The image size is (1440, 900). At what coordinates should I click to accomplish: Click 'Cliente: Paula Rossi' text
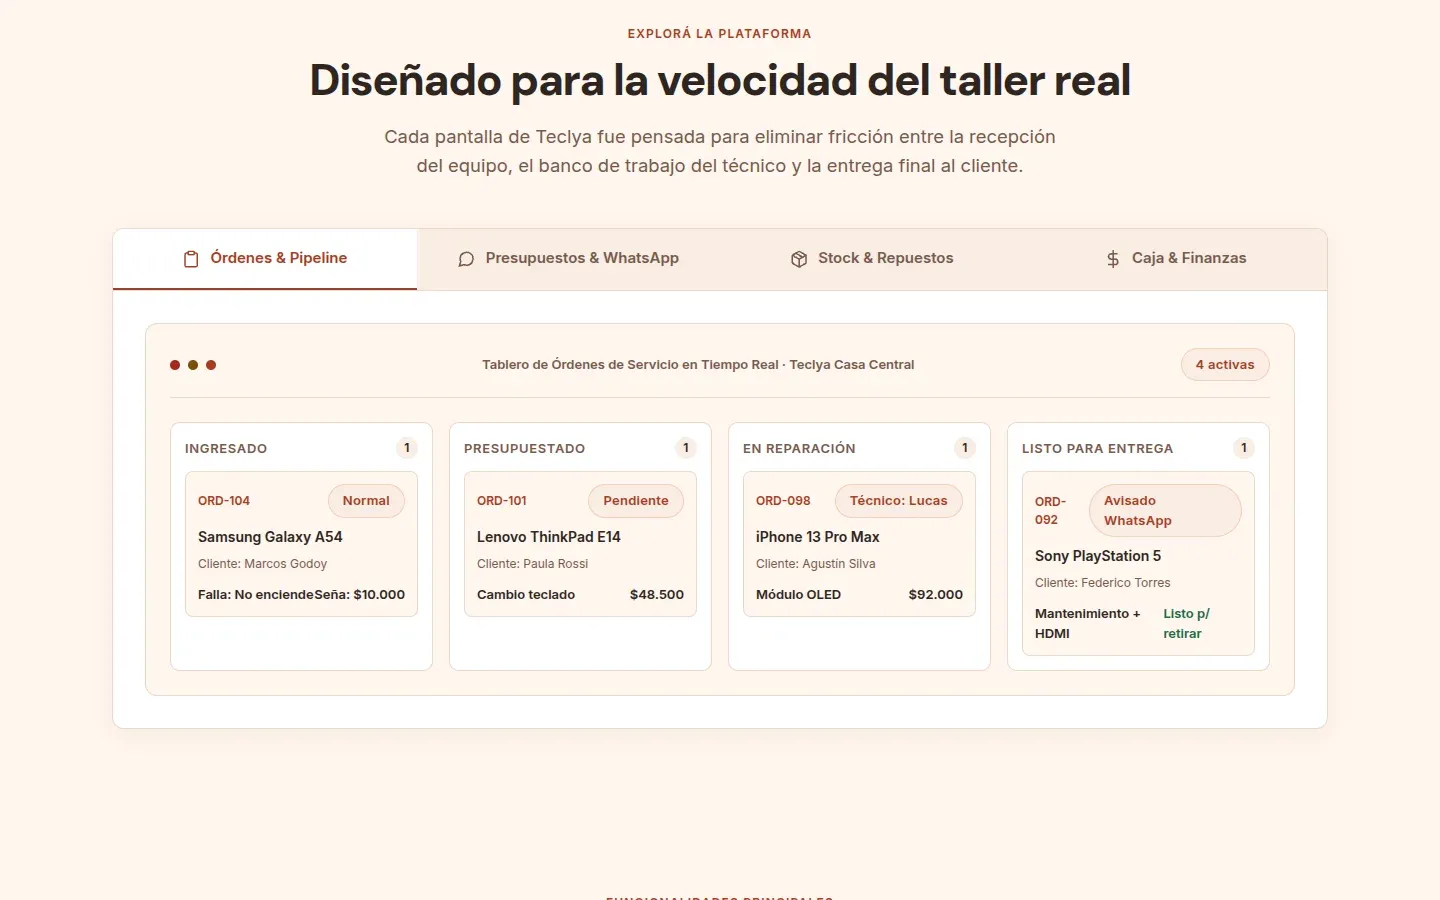(533, 564)
